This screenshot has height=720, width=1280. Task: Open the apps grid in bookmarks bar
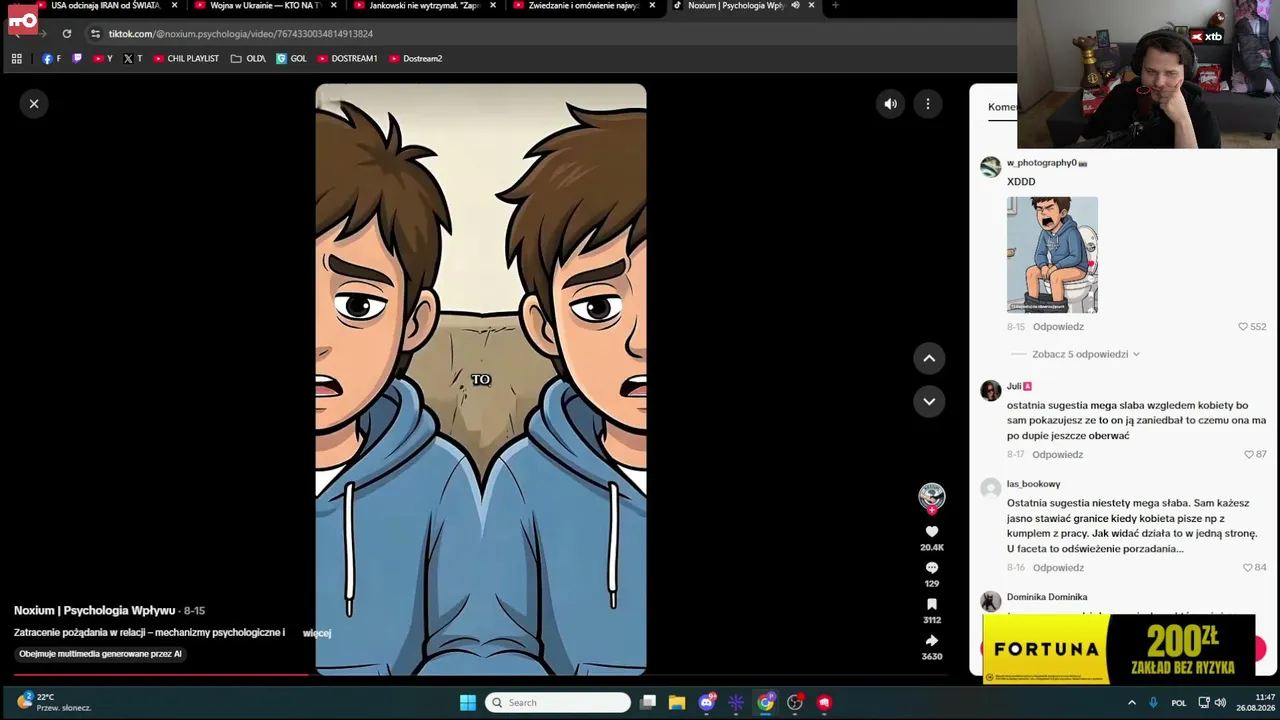click(x=17, y=59)
